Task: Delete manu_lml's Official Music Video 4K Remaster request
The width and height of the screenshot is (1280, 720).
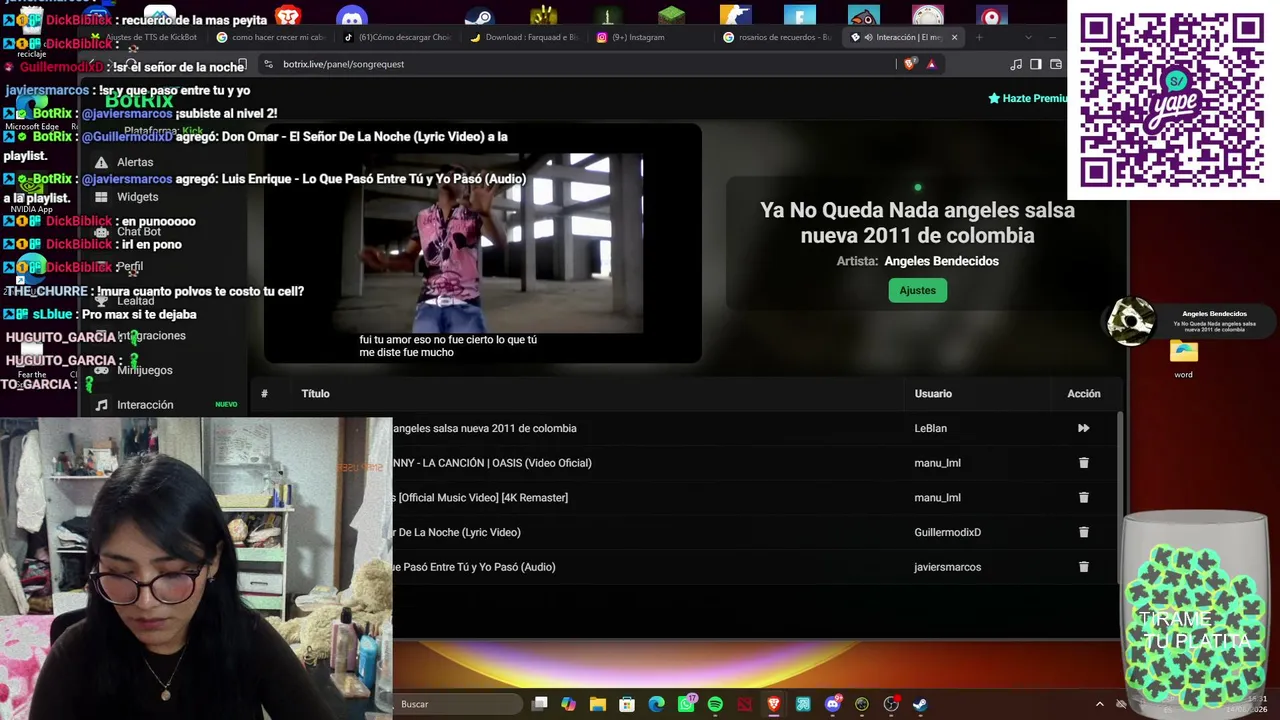Action: pos(1083,498)
